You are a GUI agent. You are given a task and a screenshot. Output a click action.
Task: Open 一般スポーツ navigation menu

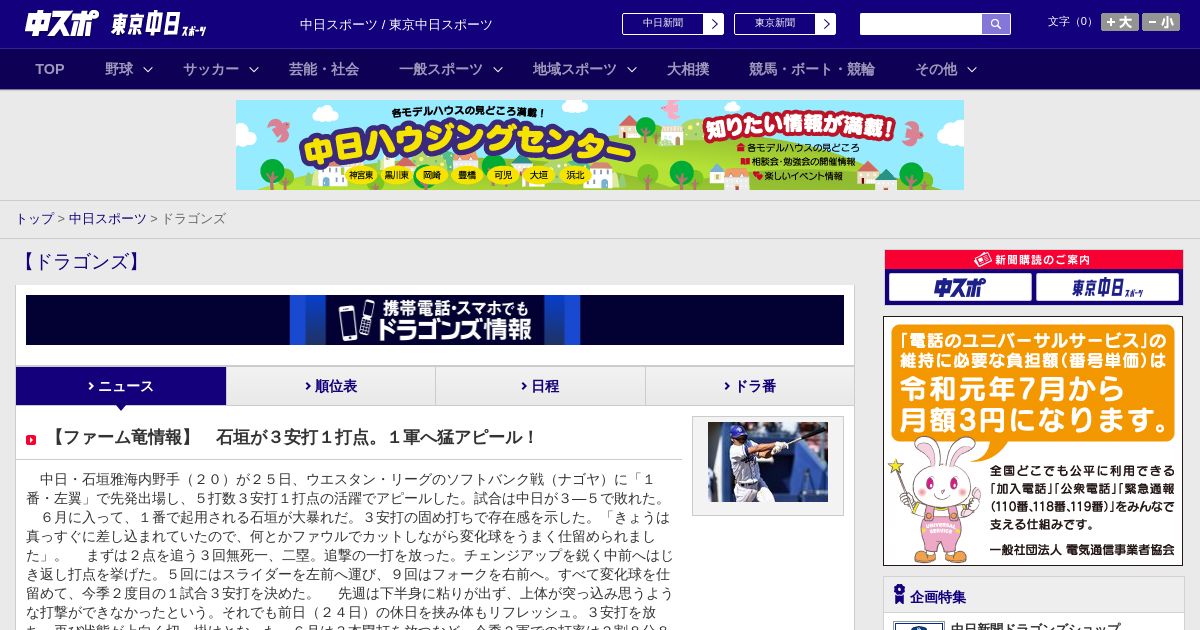[x=441, y=69]
